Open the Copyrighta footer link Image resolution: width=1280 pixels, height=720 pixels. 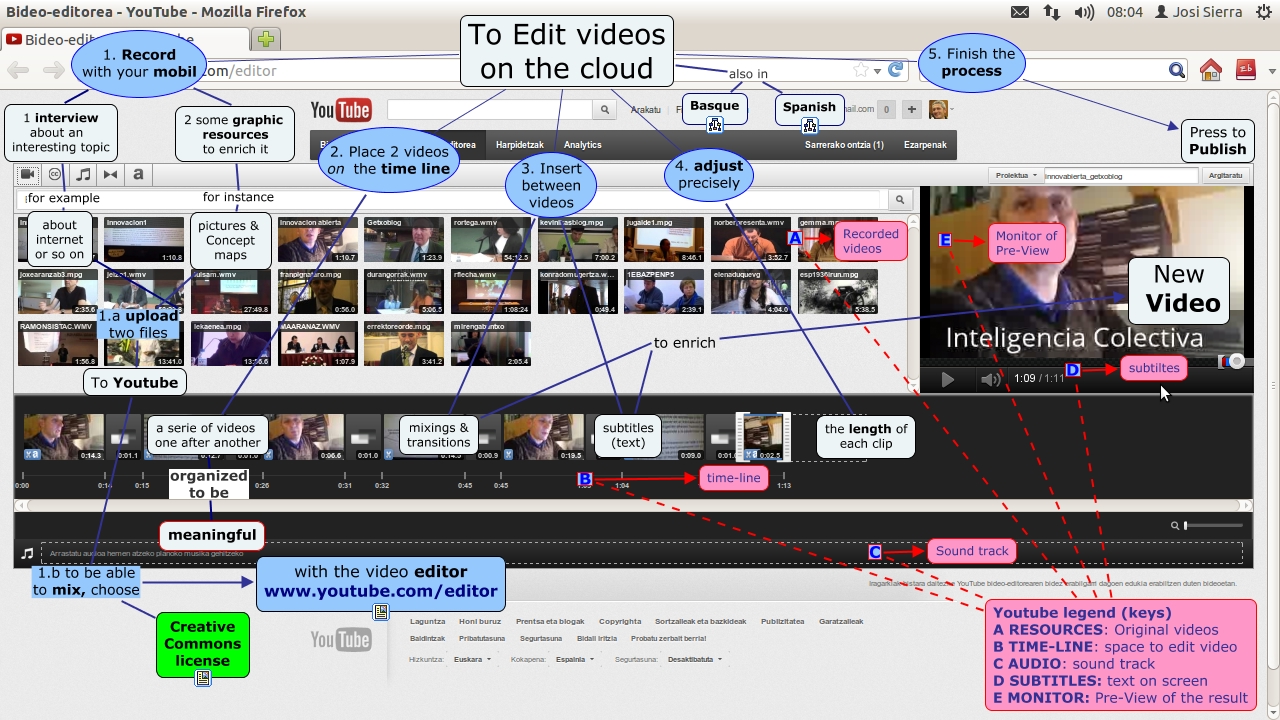[620, 621]
